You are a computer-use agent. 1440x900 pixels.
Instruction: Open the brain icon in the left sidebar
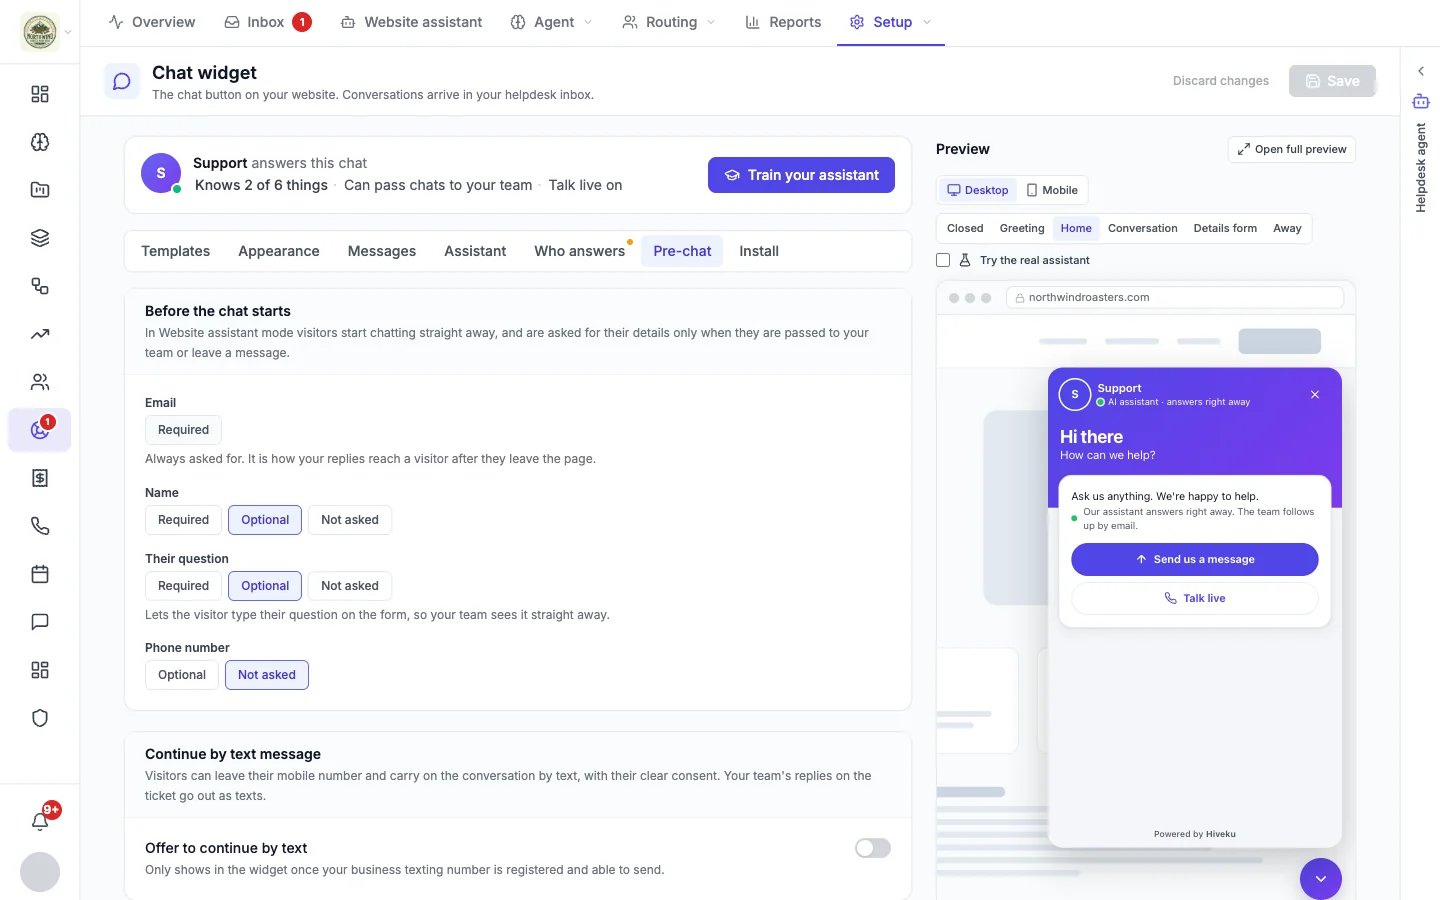[40, 142]
